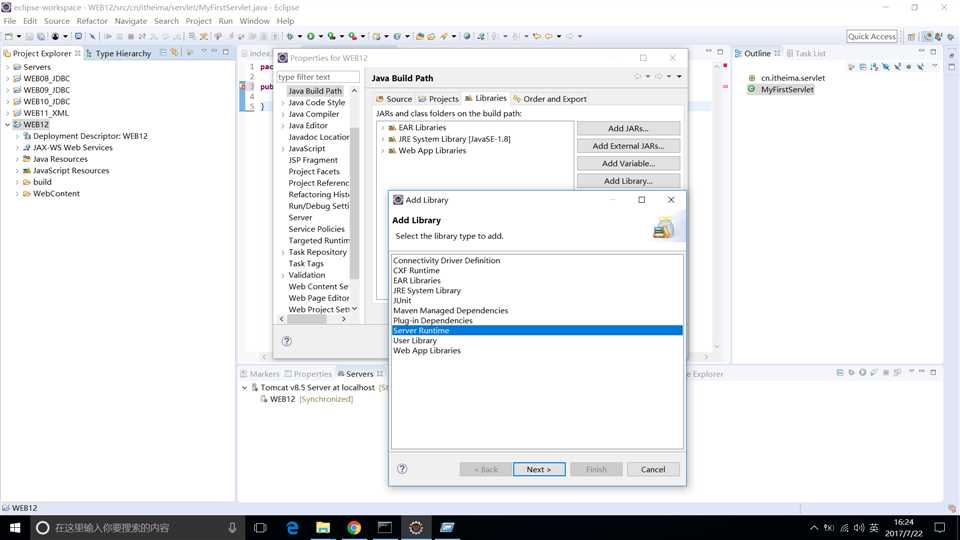
Task: Open the Outline view menu dropdown
Action: pyautogui.click(x=934, y=66)
